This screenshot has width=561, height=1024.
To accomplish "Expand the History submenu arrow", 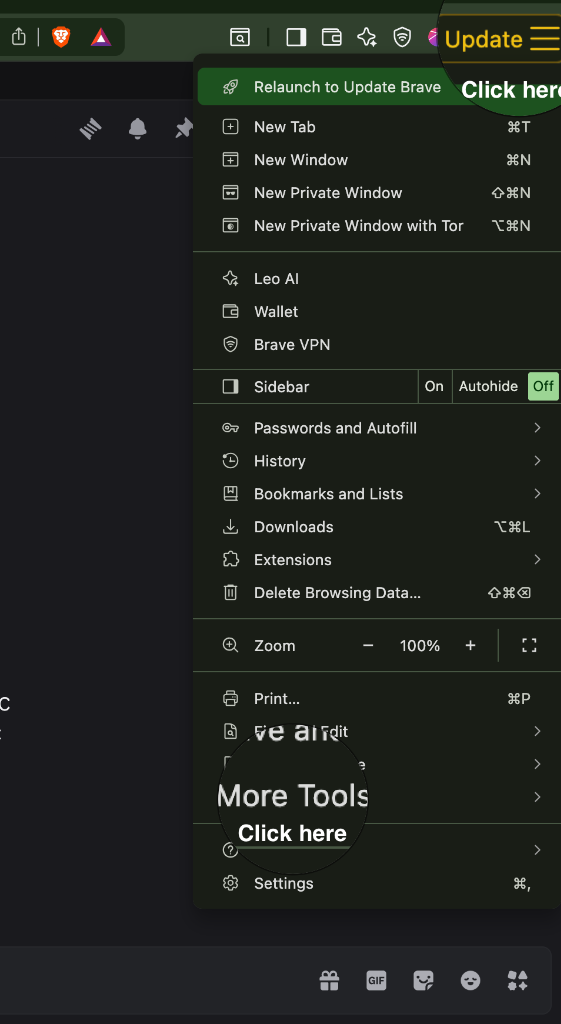I will [537, 461].
